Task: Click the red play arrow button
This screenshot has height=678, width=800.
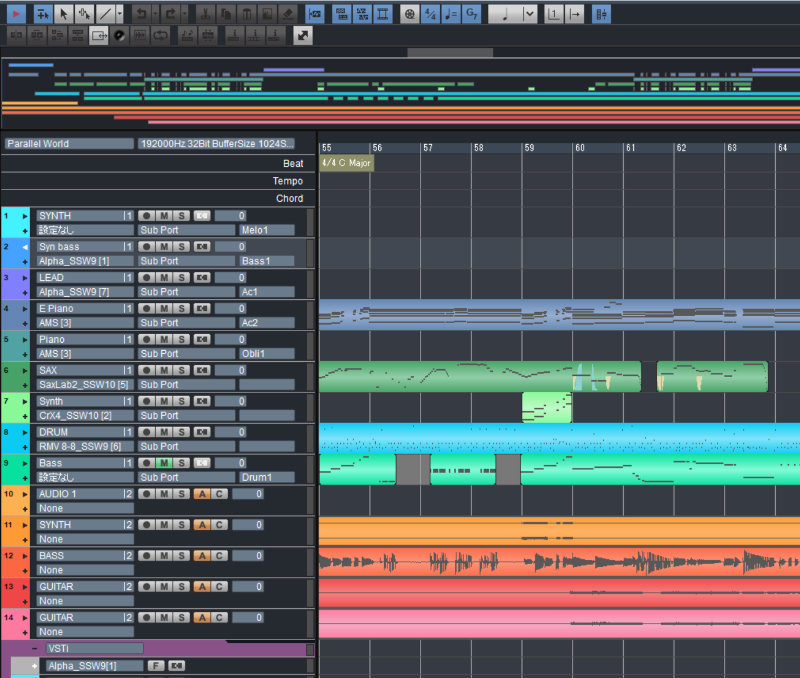Action: 16,14
